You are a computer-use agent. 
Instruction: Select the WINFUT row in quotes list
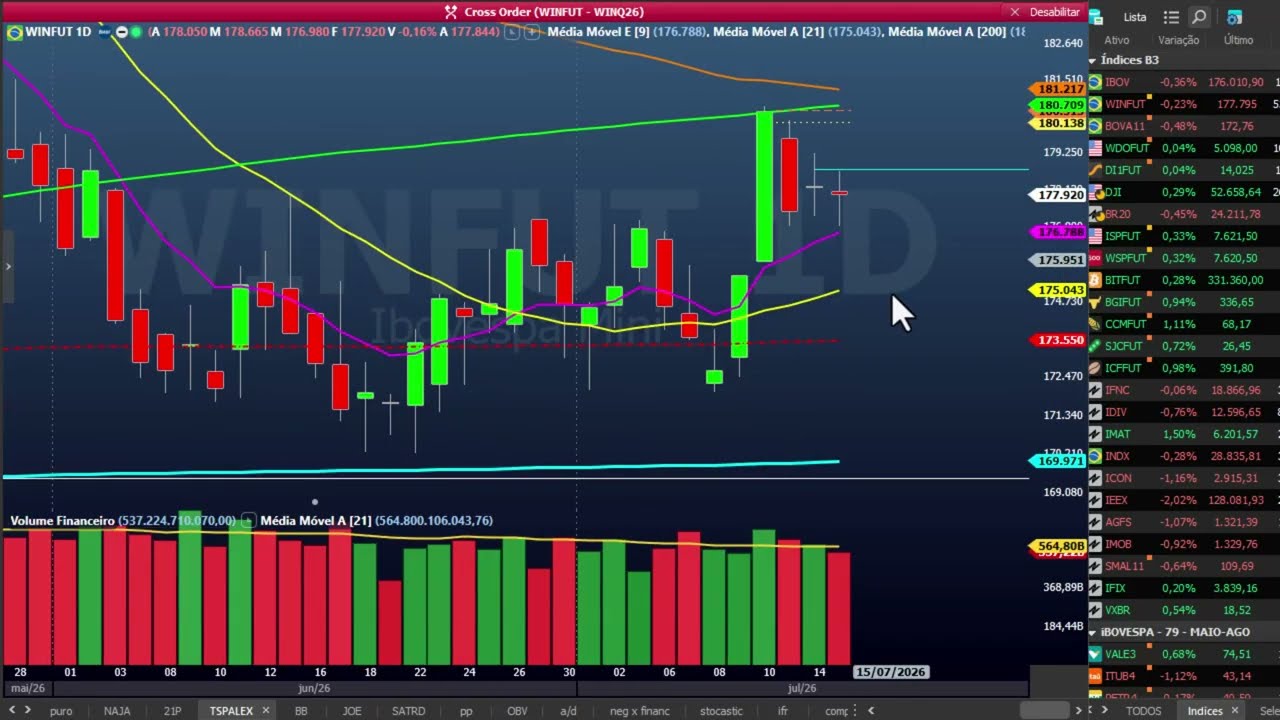[1184, 104]
